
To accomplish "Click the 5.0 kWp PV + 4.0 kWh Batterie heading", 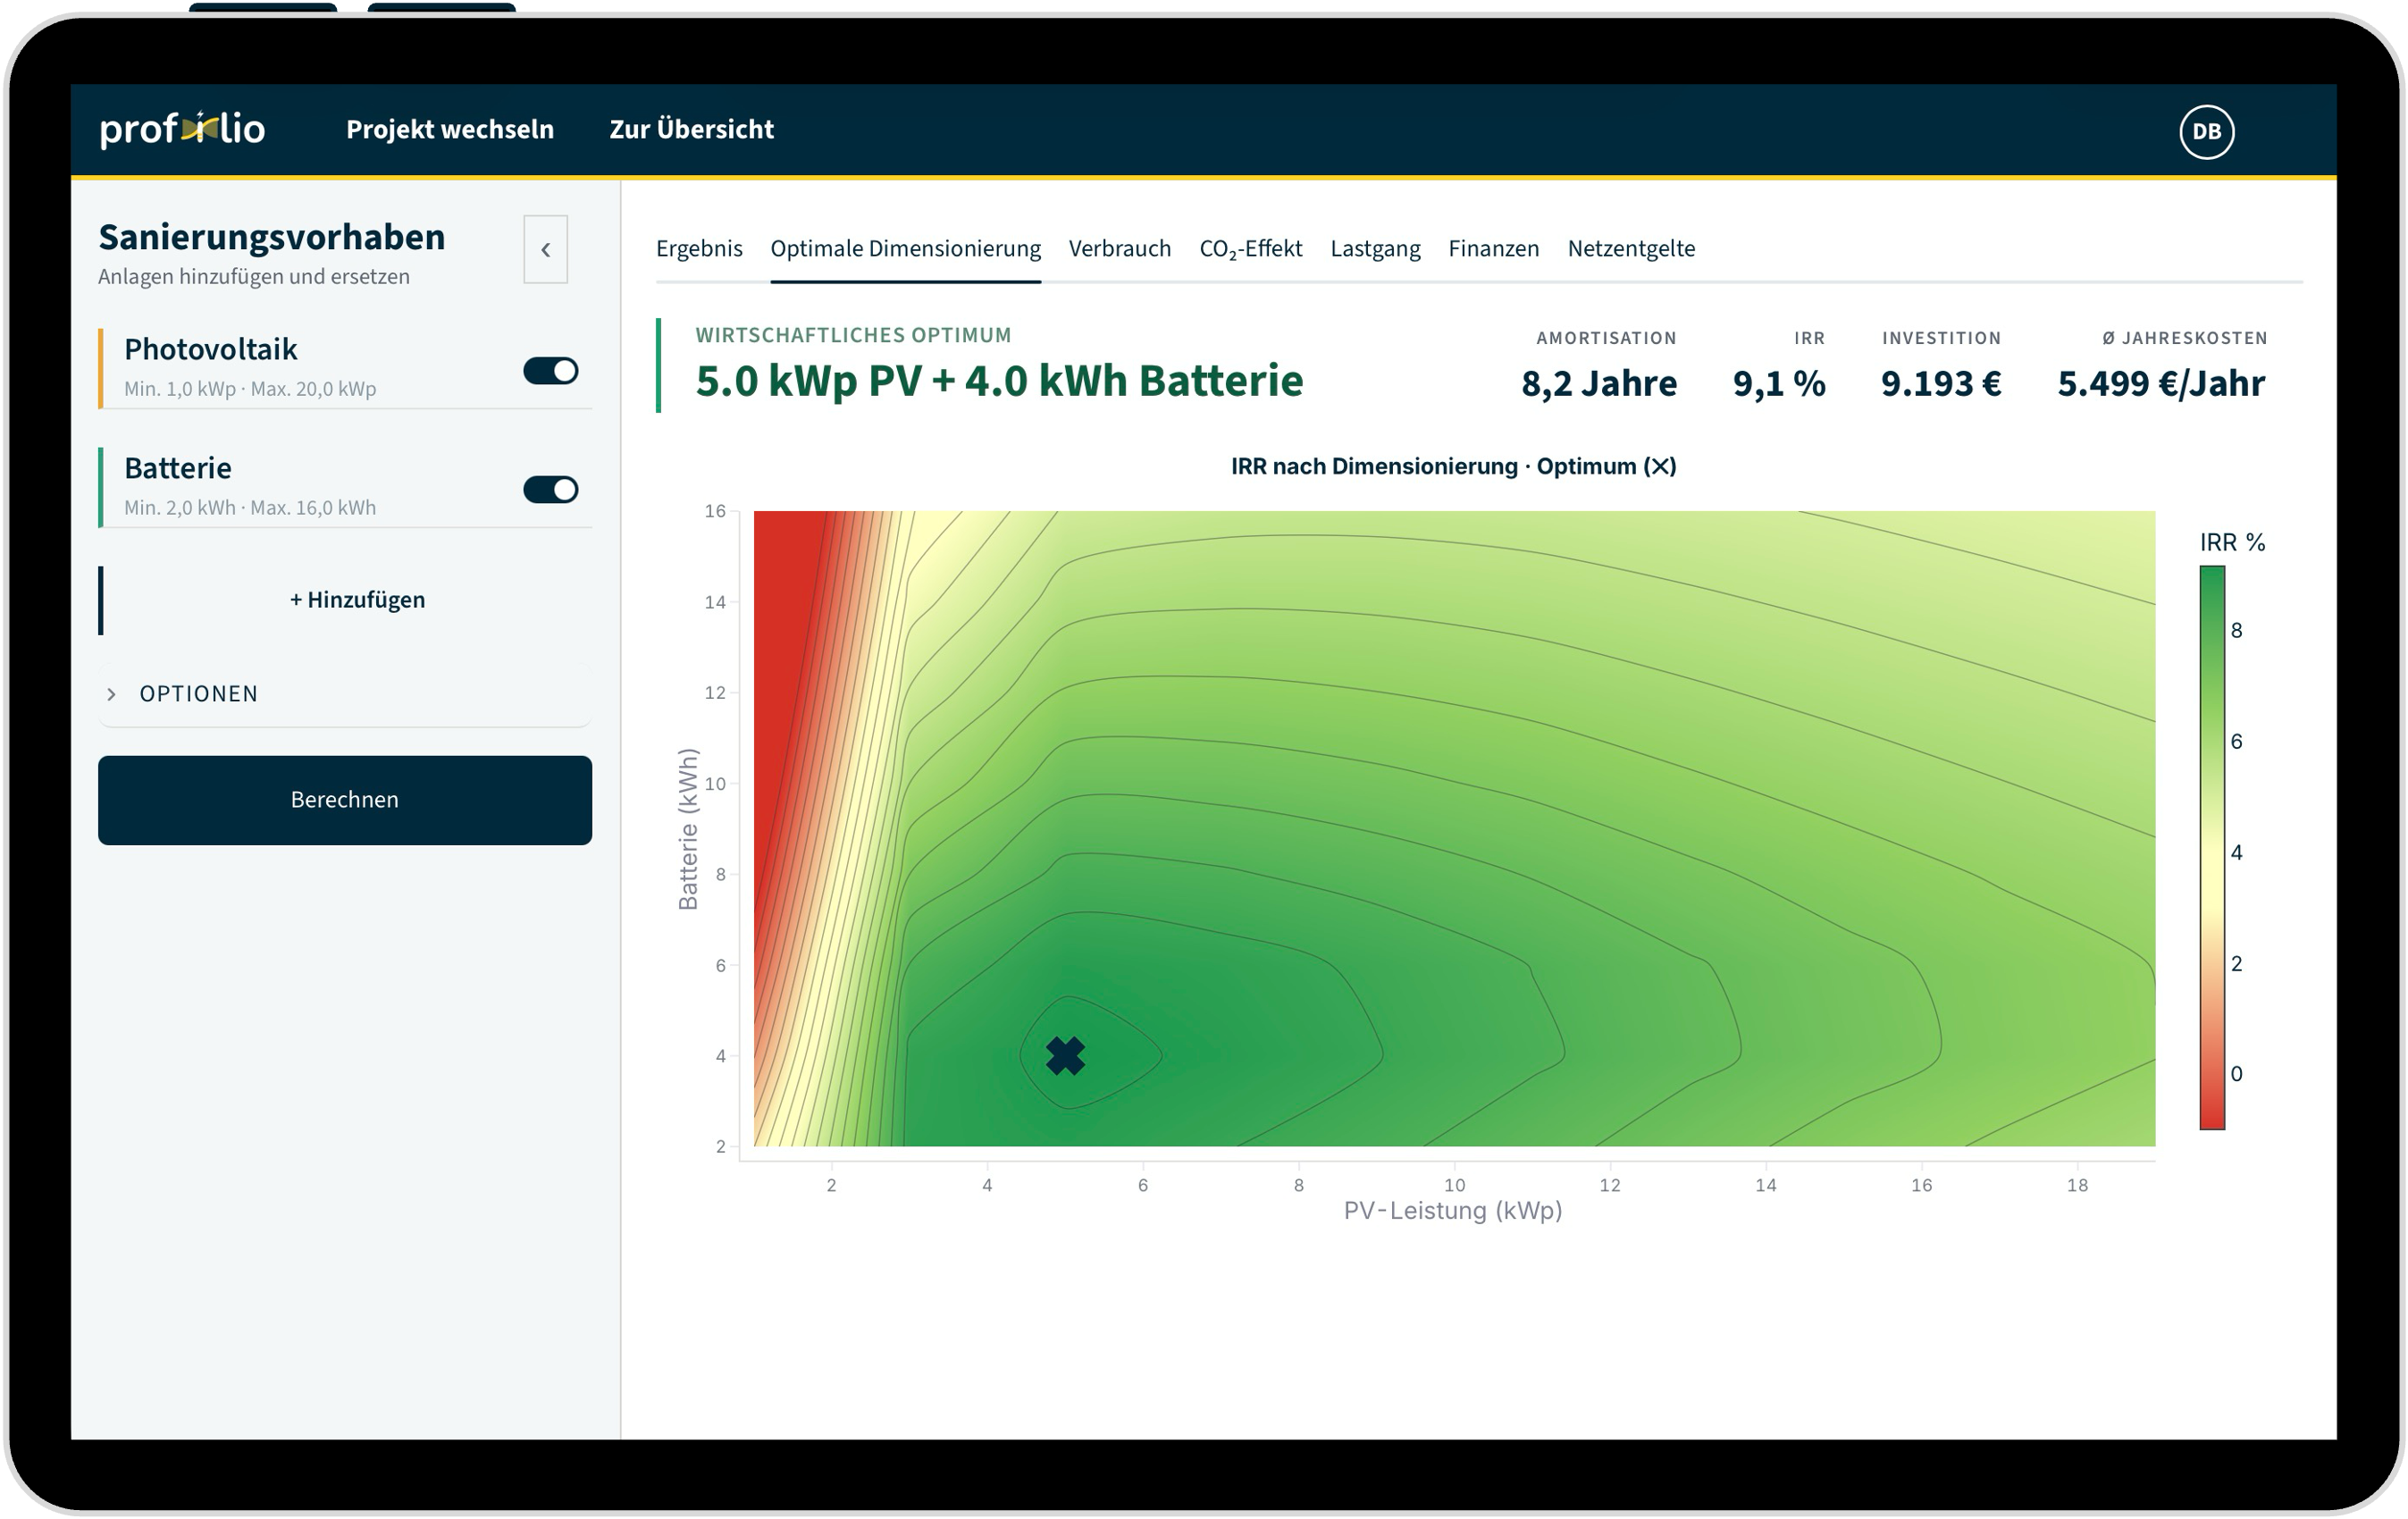I will click(999, 381).
